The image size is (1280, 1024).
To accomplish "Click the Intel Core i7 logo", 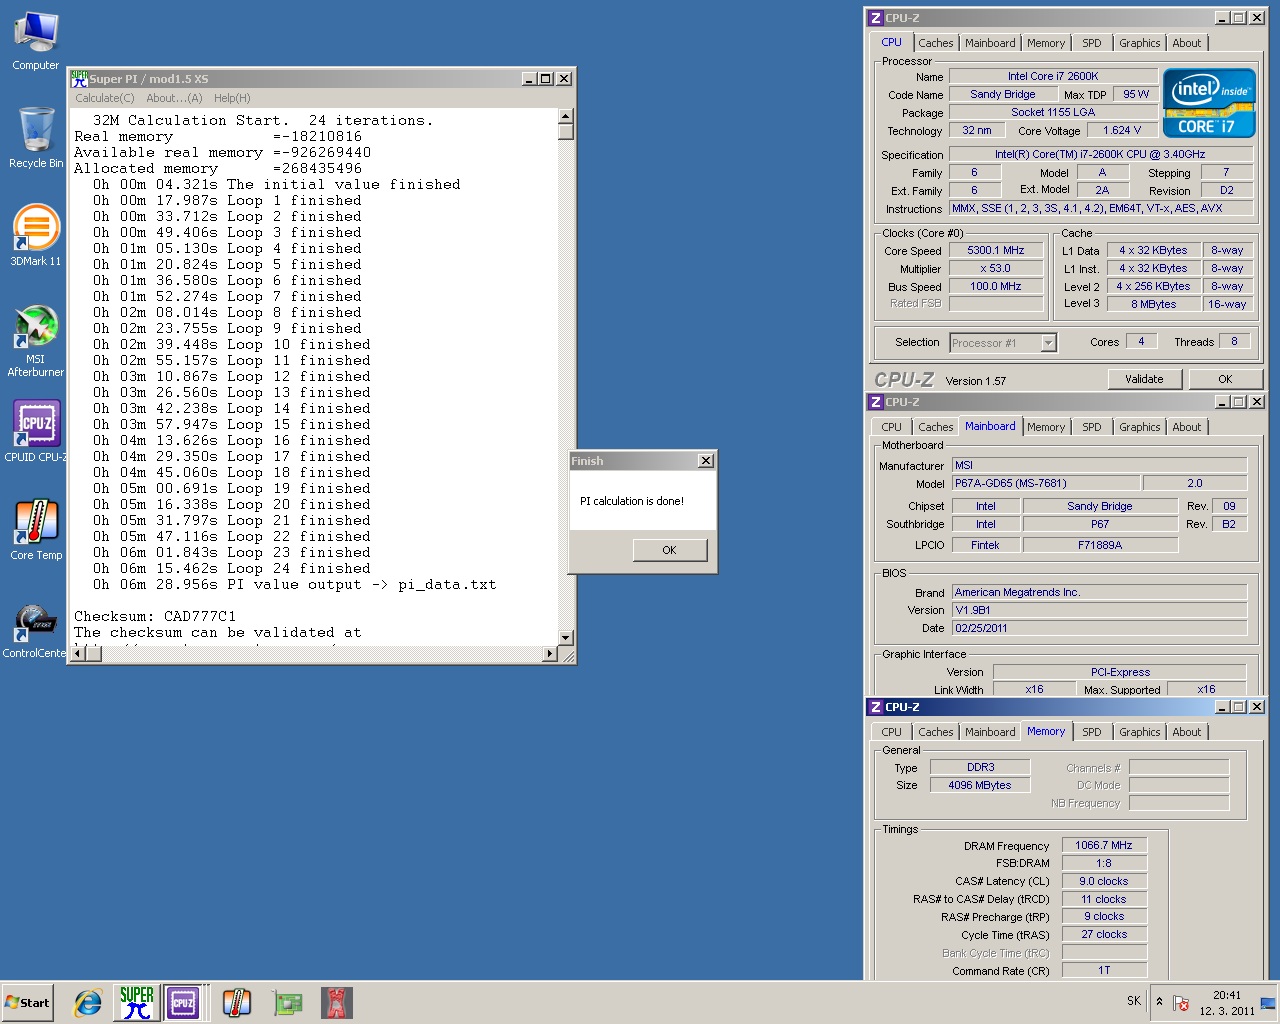I will point(1209,102).
